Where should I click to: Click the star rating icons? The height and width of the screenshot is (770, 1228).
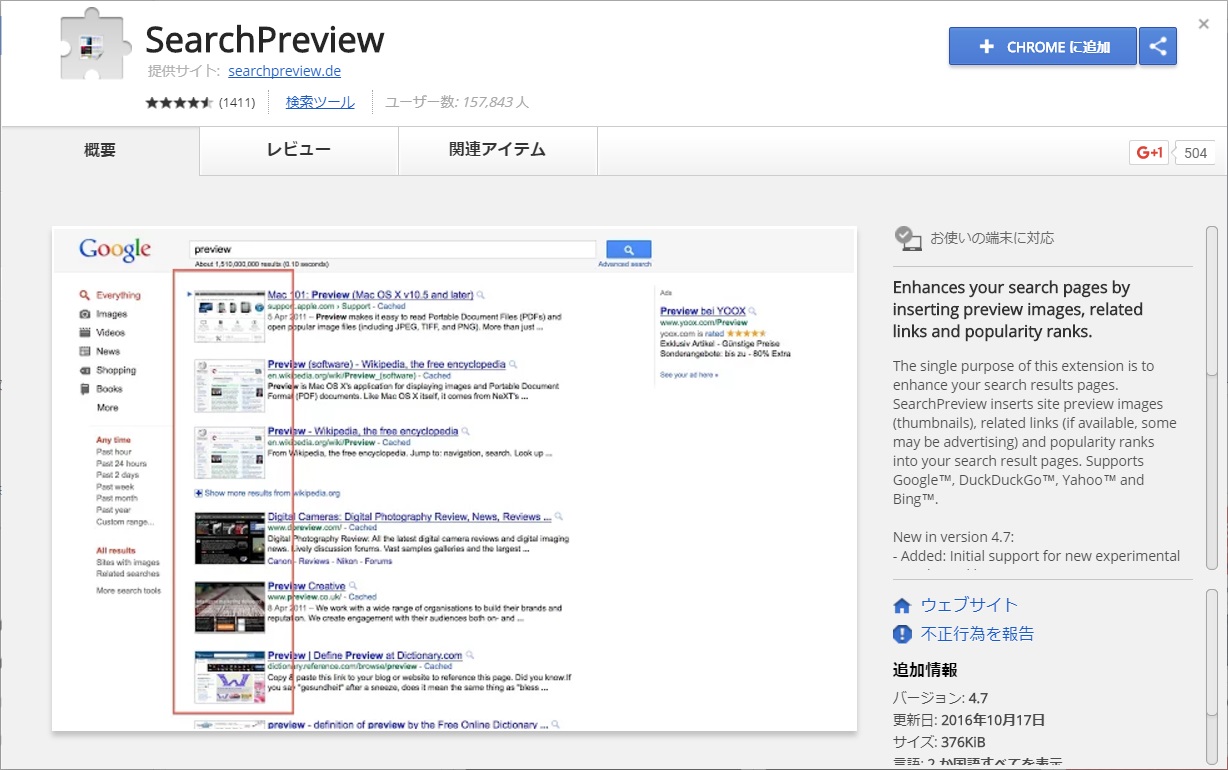(x=180, y=102)
